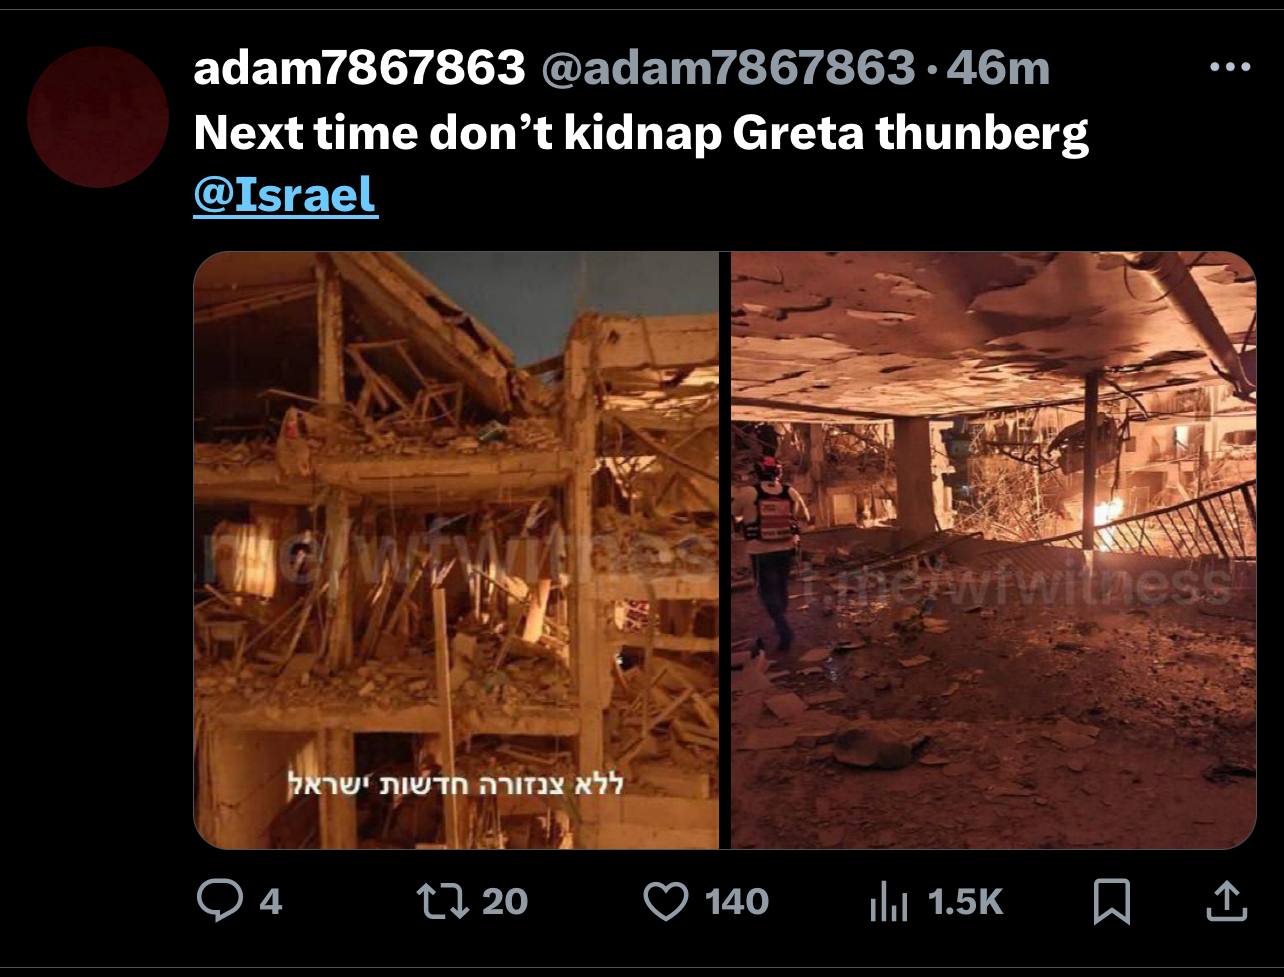The image size is (1284, 977).
Task: Click the adam7867863 display name
Action: click(x=359, y=68)
